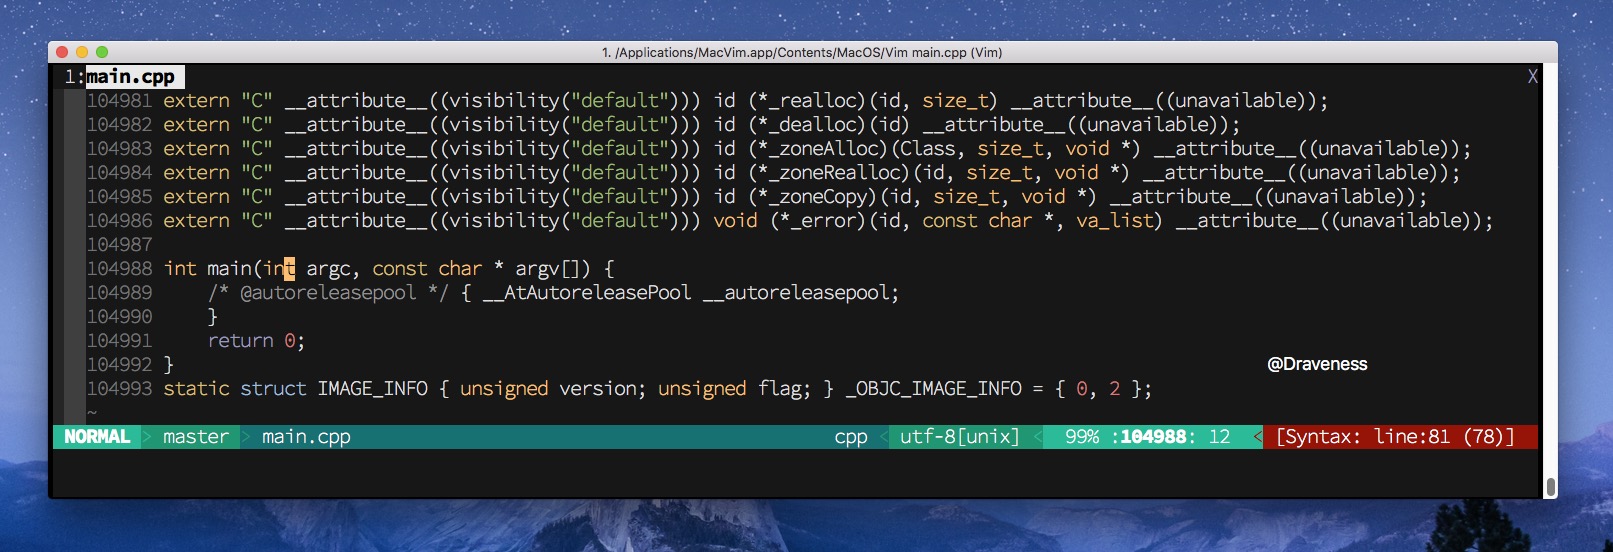Click line number 104990 in the gutter
Screen dimensions: 1613x552
pos(120,317)
